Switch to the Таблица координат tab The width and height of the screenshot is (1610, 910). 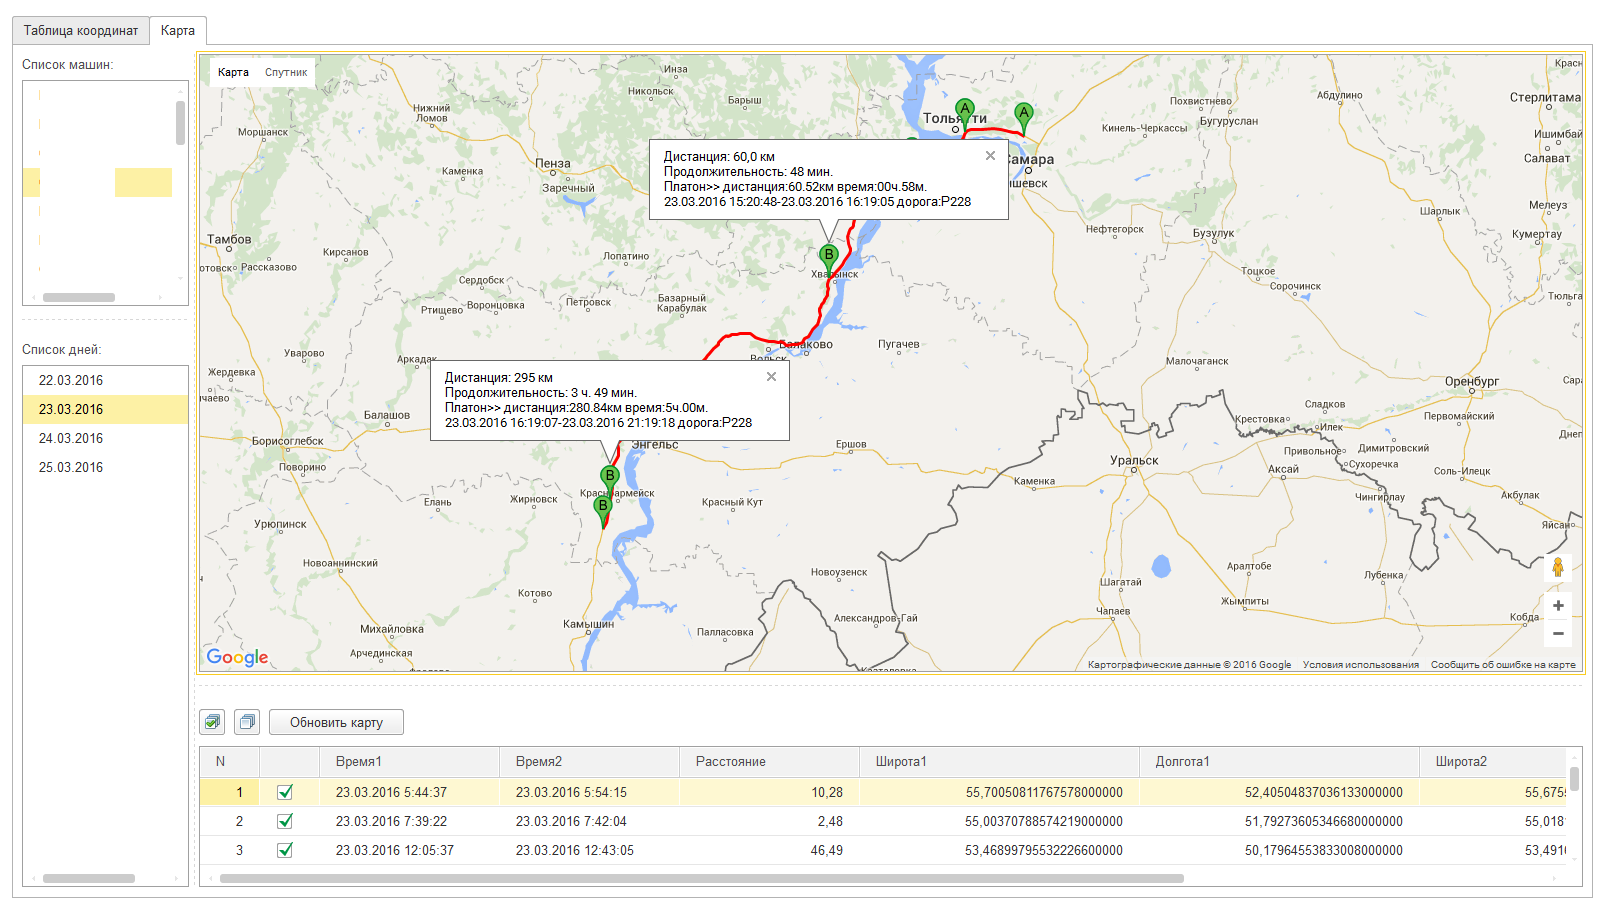coord(81,31)
